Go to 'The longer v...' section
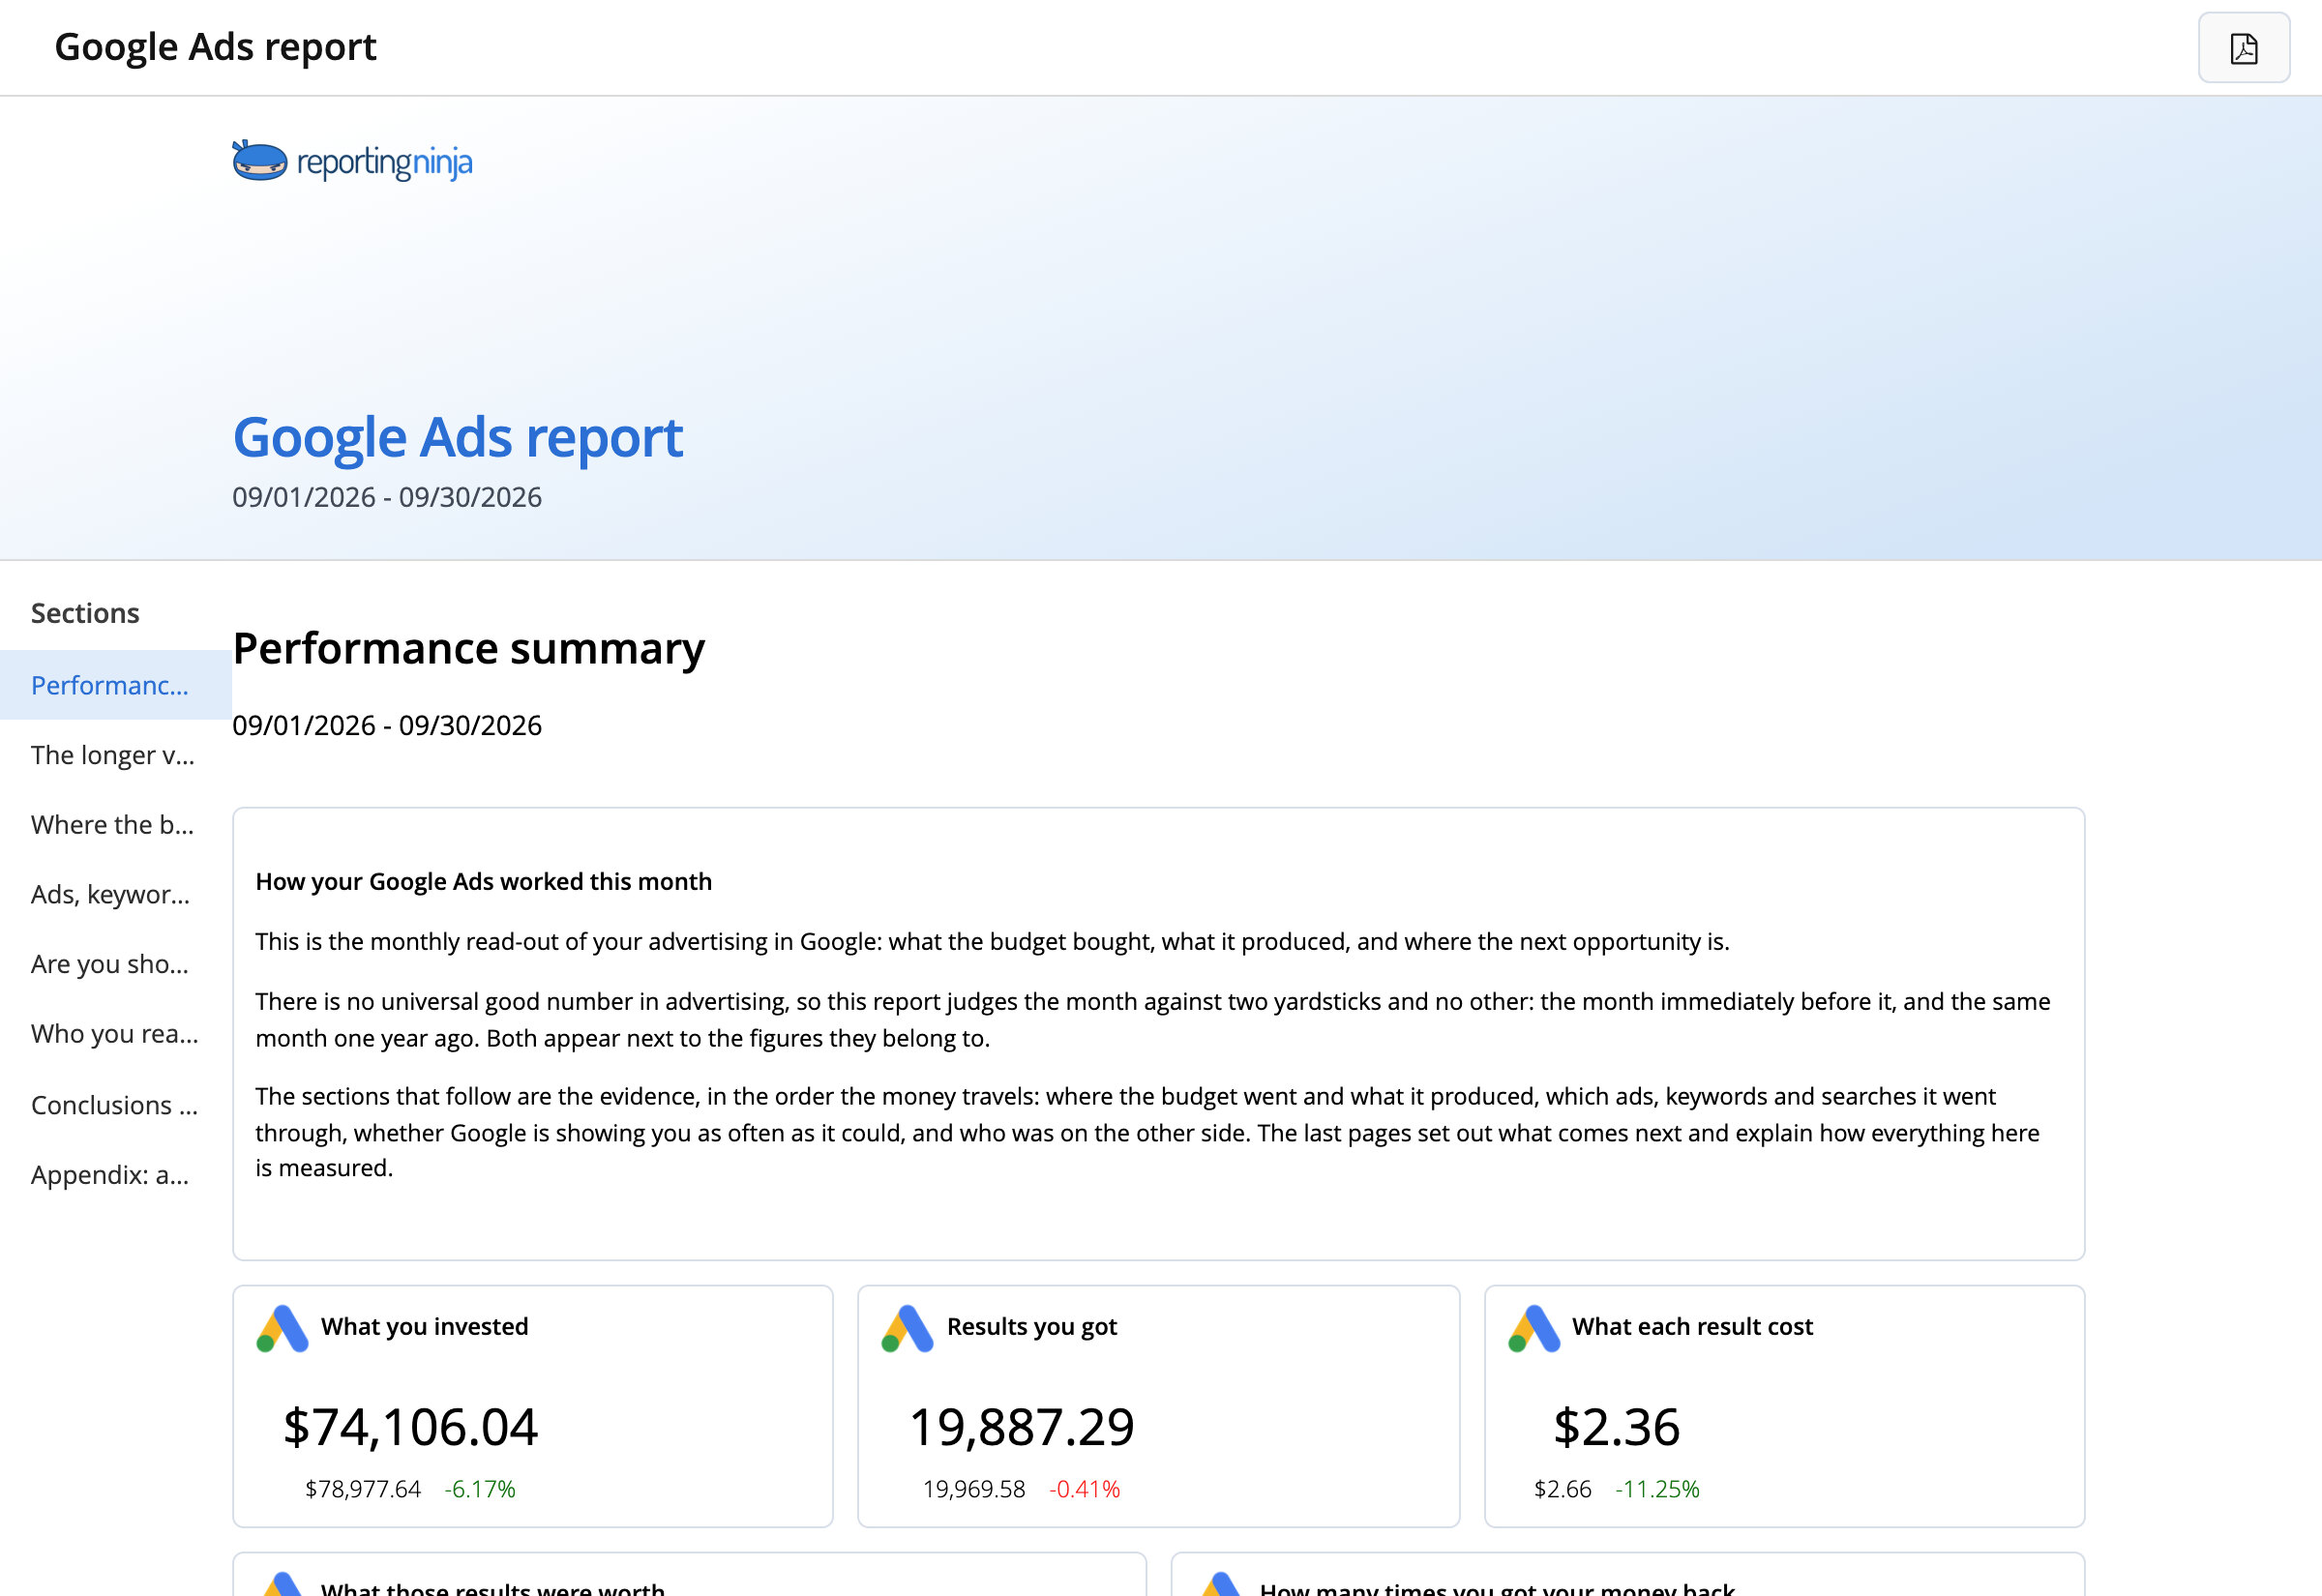Image resolution: width=2322 pixels, height=1596 pixels. click(x=116, y=755)
